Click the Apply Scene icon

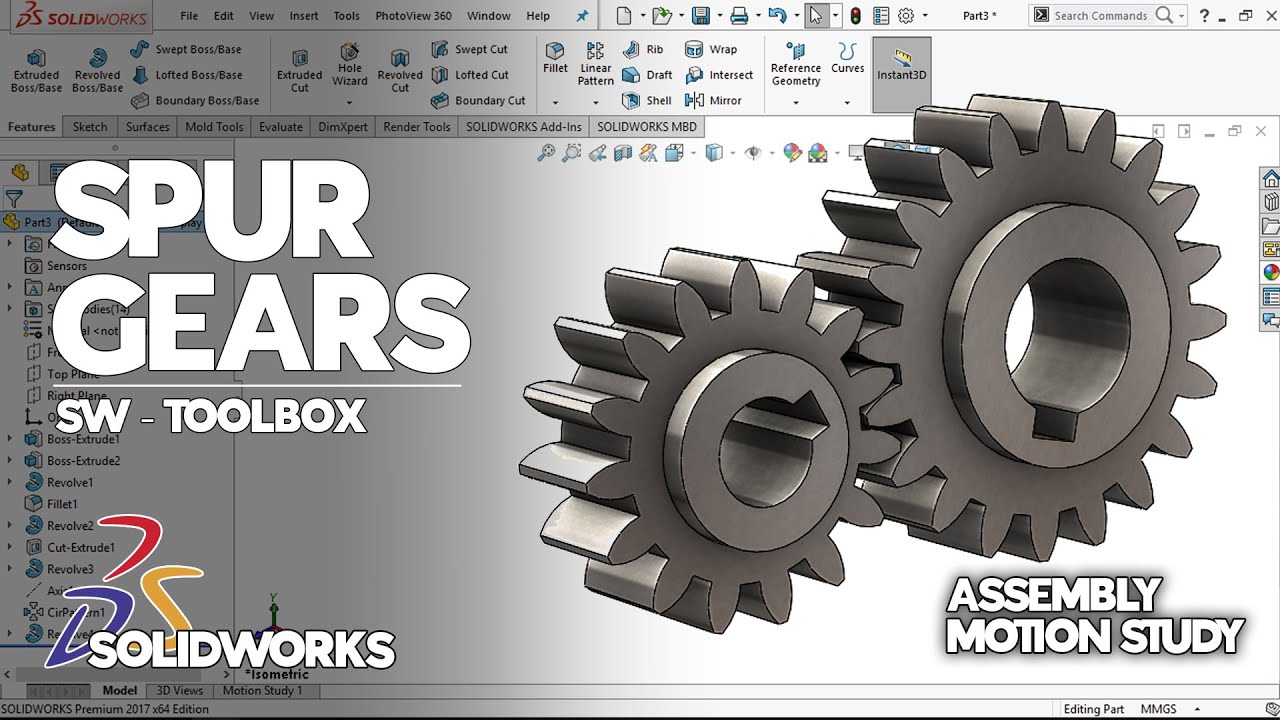[818, 153]
